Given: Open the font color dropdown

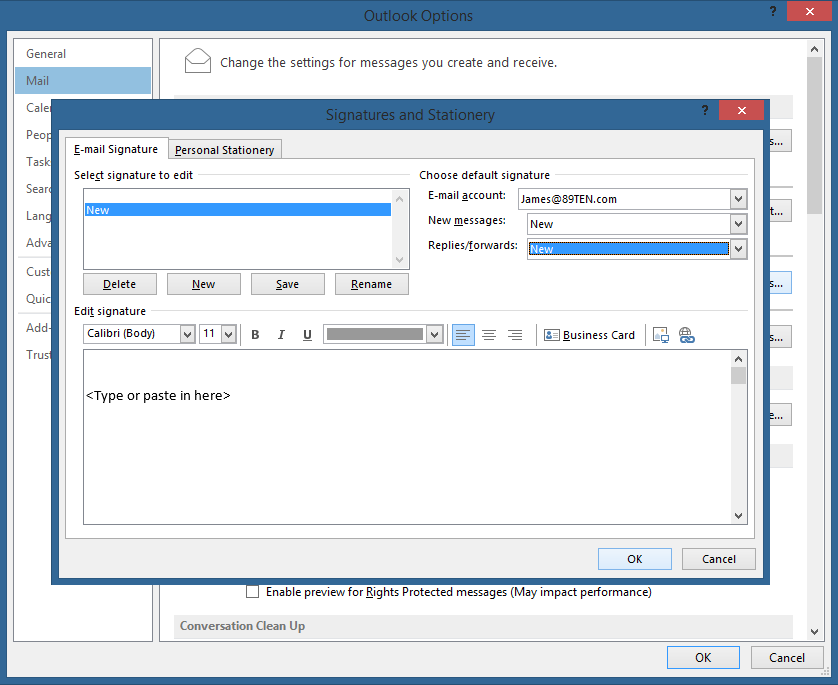Looking at the screenshot, I should [434, 335].
